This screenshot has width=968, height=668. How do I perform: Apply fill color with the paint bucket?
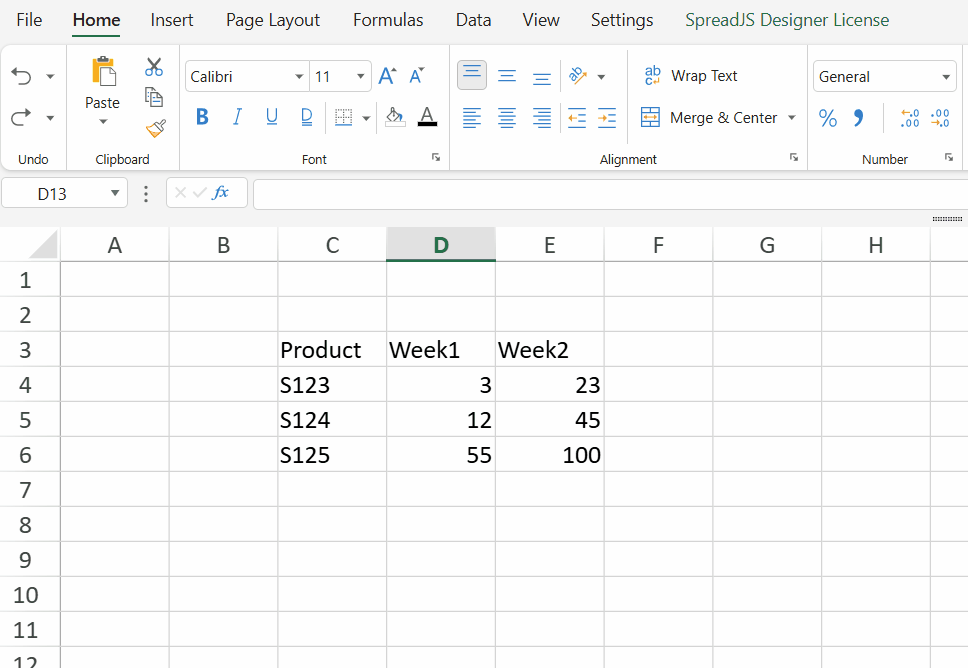pyautogui.click(x=395, y=117)
